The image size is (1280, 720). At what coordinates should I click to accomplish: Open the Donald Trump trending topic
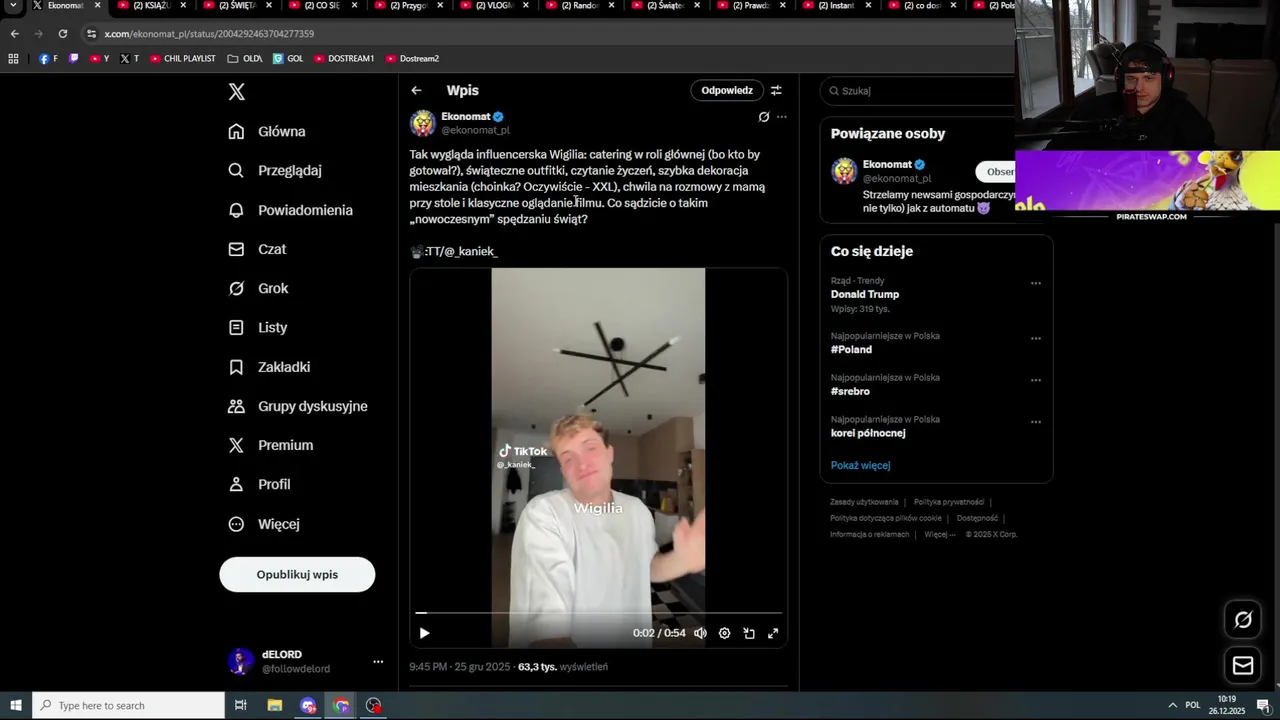point(865,294)
